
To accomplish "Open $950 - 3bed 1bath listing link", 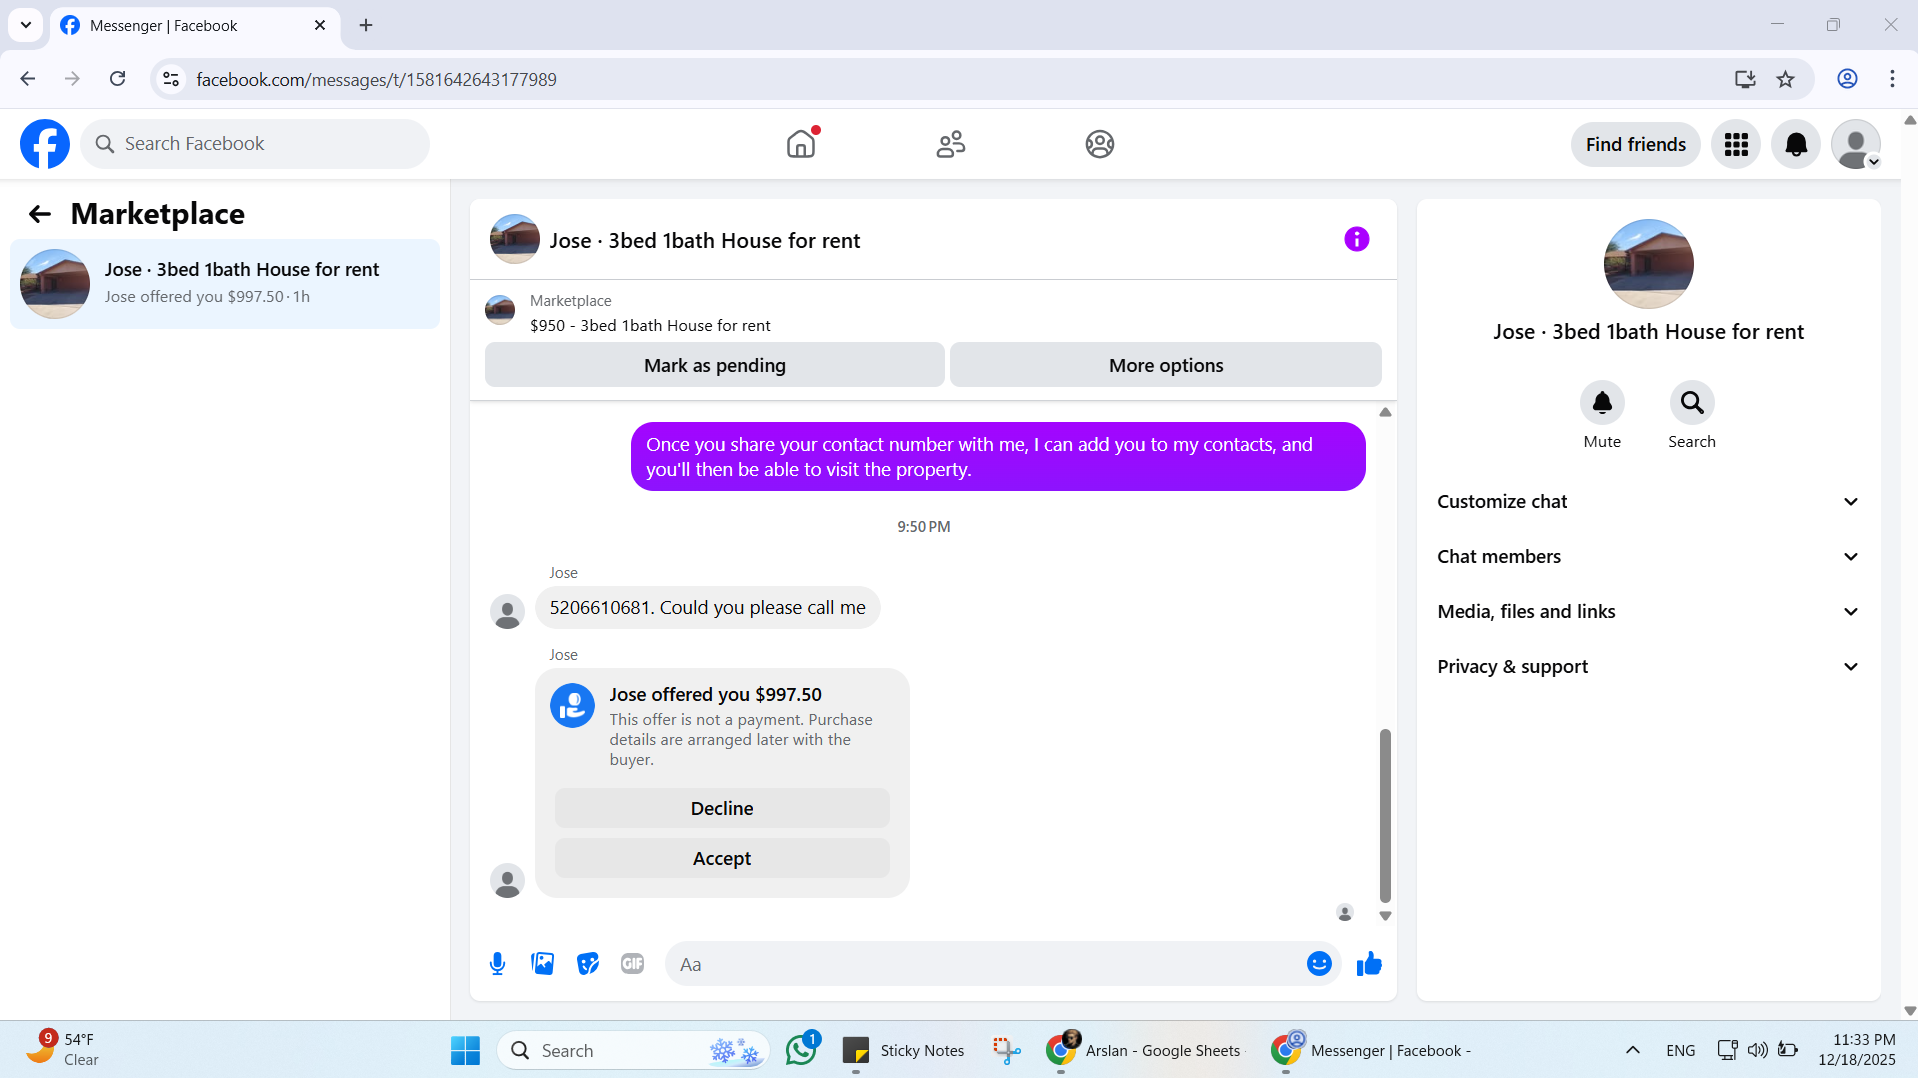I will coord(650,325).
